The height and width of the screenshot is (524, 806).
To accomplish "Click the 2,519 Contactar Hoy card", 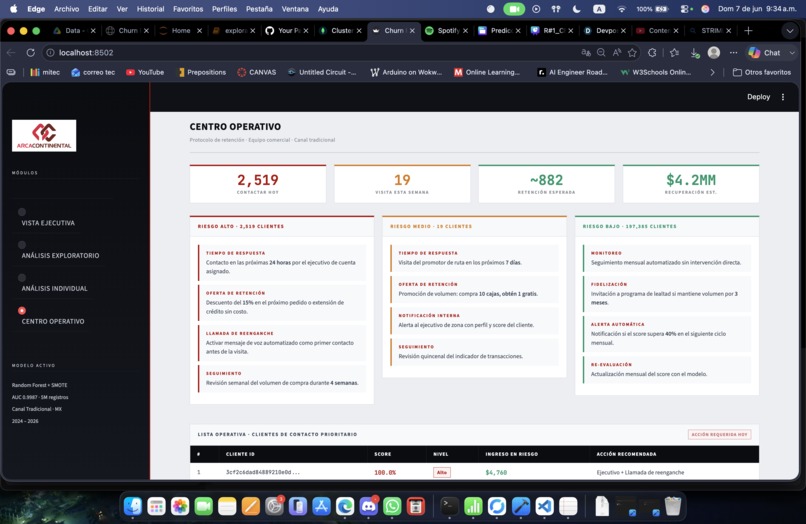I will pyautogui.click(x=258, y=184).
